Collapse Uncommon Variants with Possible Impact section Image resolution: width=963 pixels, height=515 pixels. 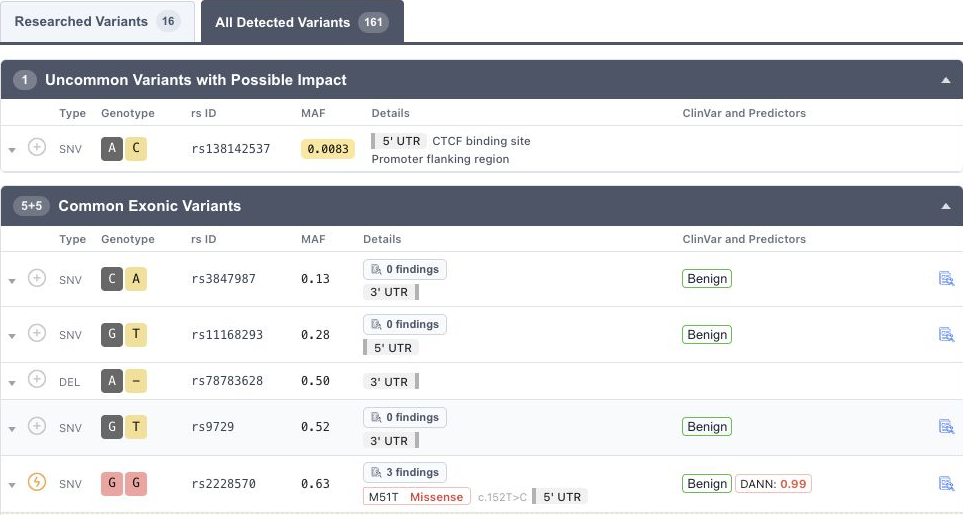(946, 80)
